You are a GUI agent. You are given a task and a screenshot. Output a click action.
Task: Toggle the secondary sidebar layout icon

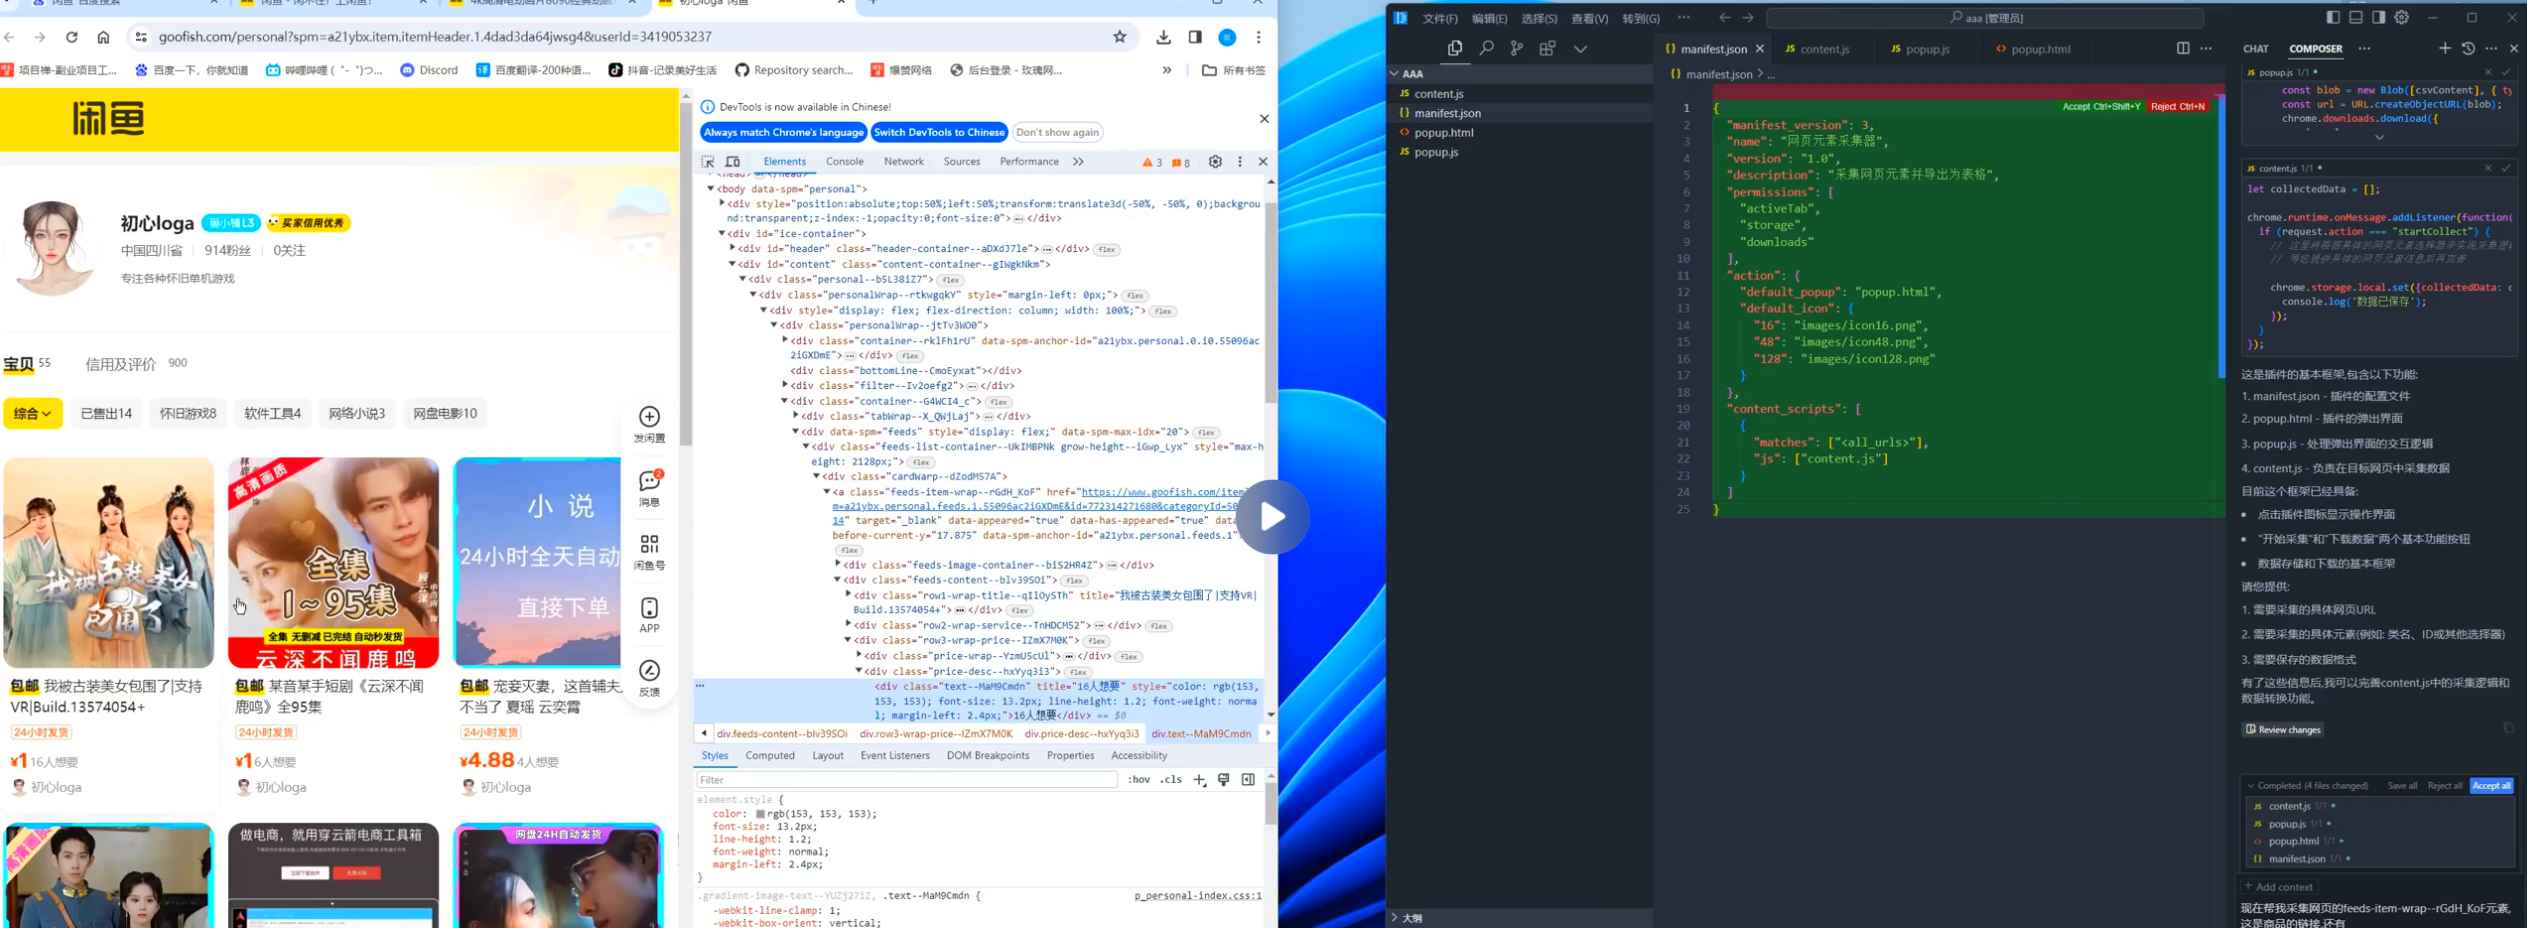pos(2379,17)
